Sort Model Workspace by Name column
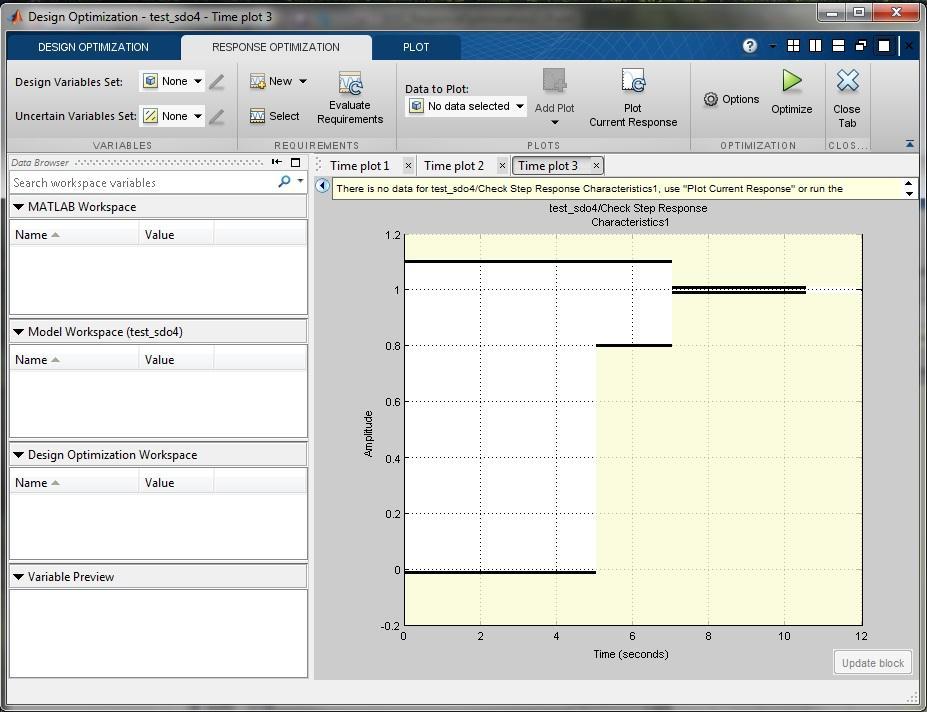The height and width of the screenshot is (712, 927). 74,360
